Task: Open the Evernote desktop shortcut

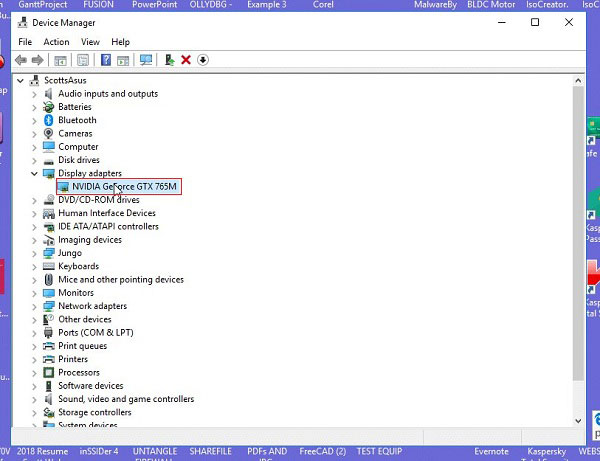Action: (x=491, y=451)
